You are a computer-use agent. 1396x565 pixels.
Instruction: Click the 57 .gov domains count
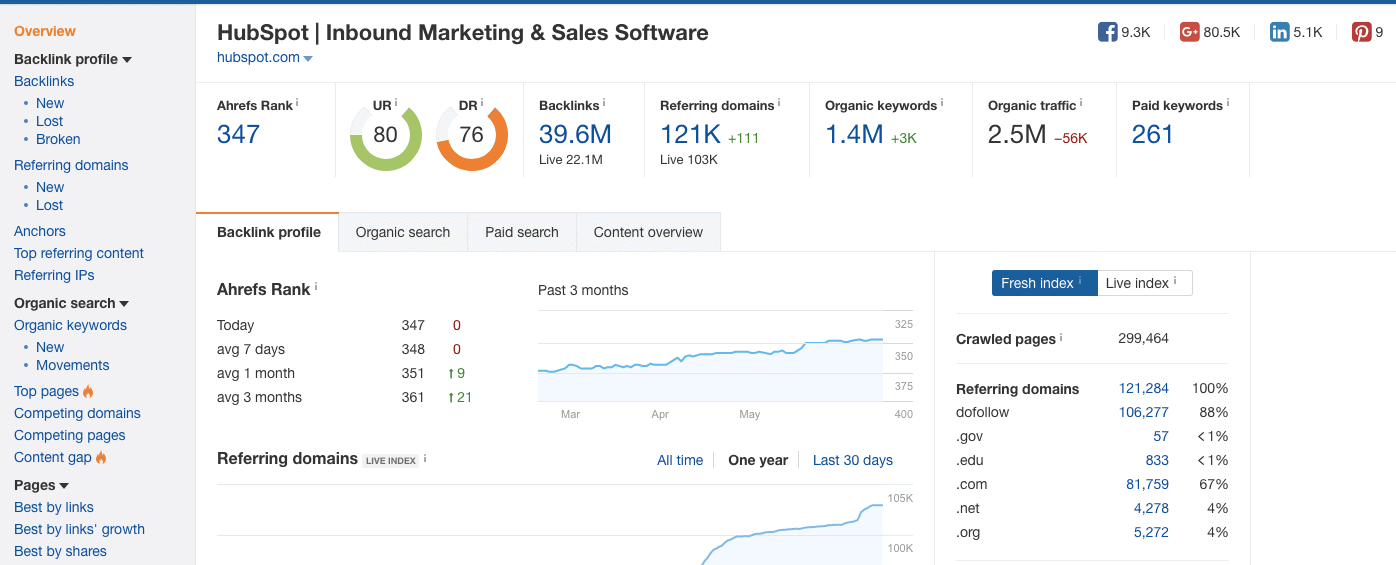tap(1160, 436)
